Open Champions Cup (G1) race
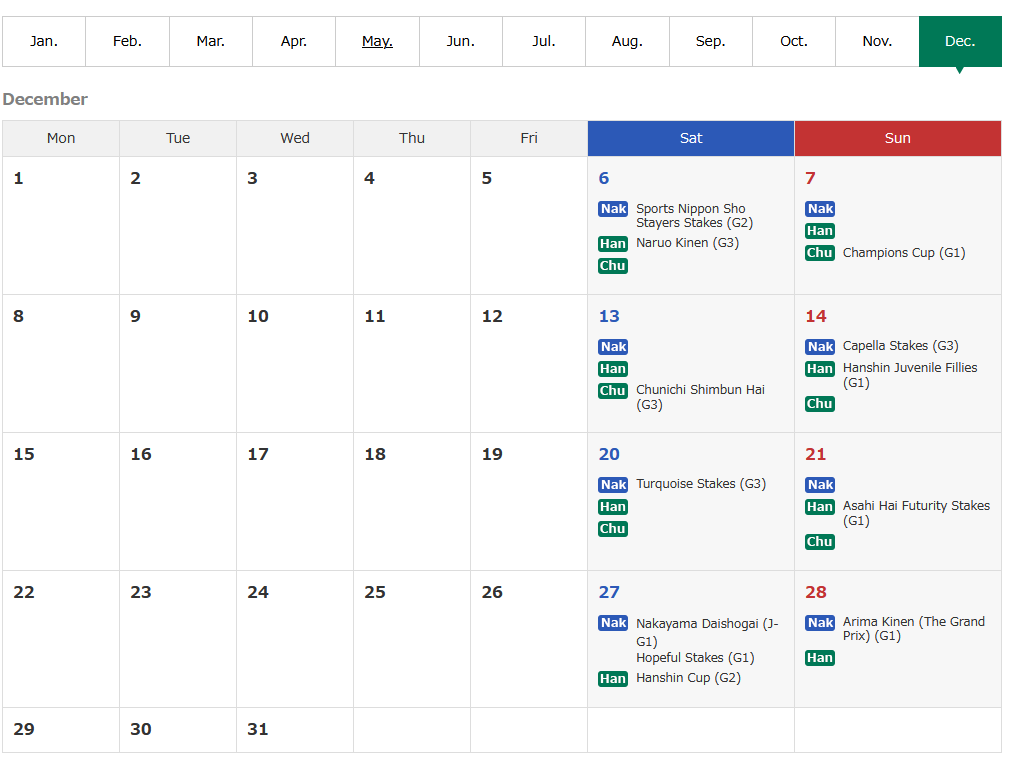The height and width of the screenshot is (766, 1010). (904, 253)
